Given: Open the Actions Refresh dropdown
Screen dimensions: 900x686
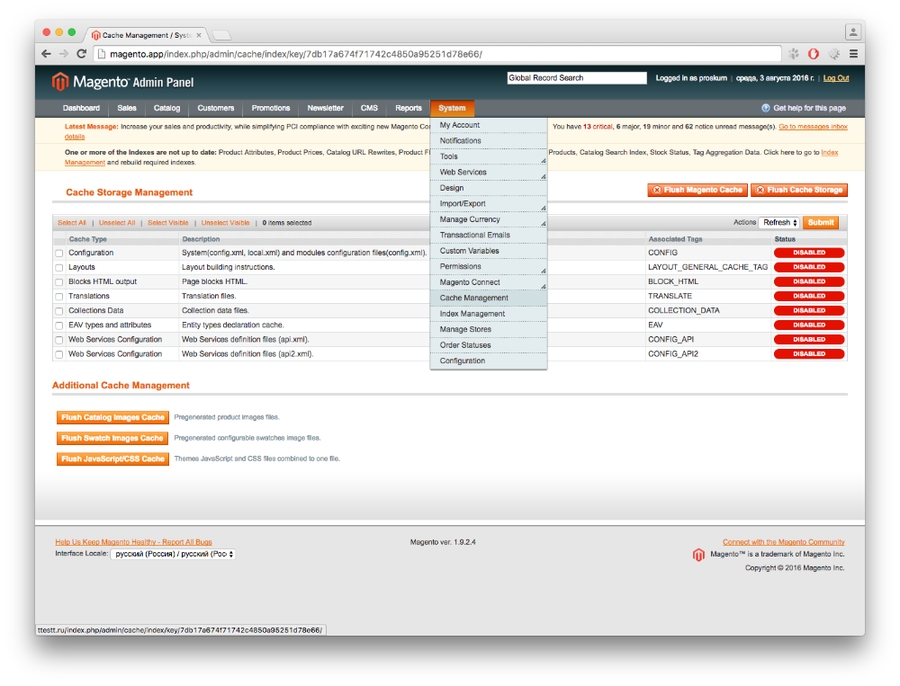Looking at the screenshot, I should pos(779,223).
